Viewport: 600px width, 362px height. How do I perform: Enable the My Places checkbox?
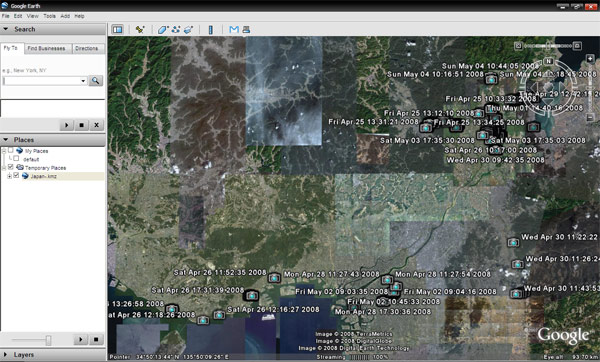tap(11, 150)
